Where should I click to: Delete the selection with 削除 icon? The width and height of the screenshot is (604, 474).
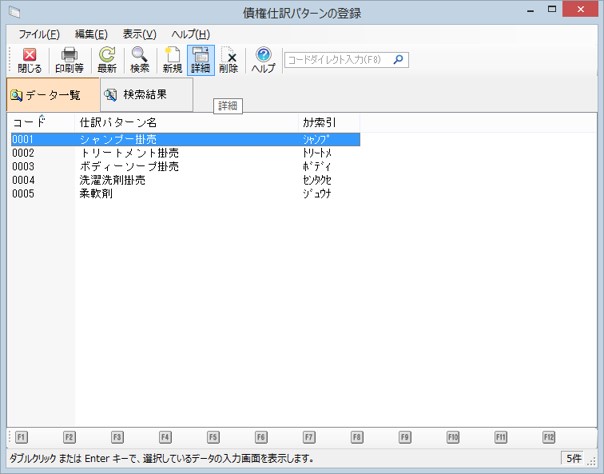228,60
